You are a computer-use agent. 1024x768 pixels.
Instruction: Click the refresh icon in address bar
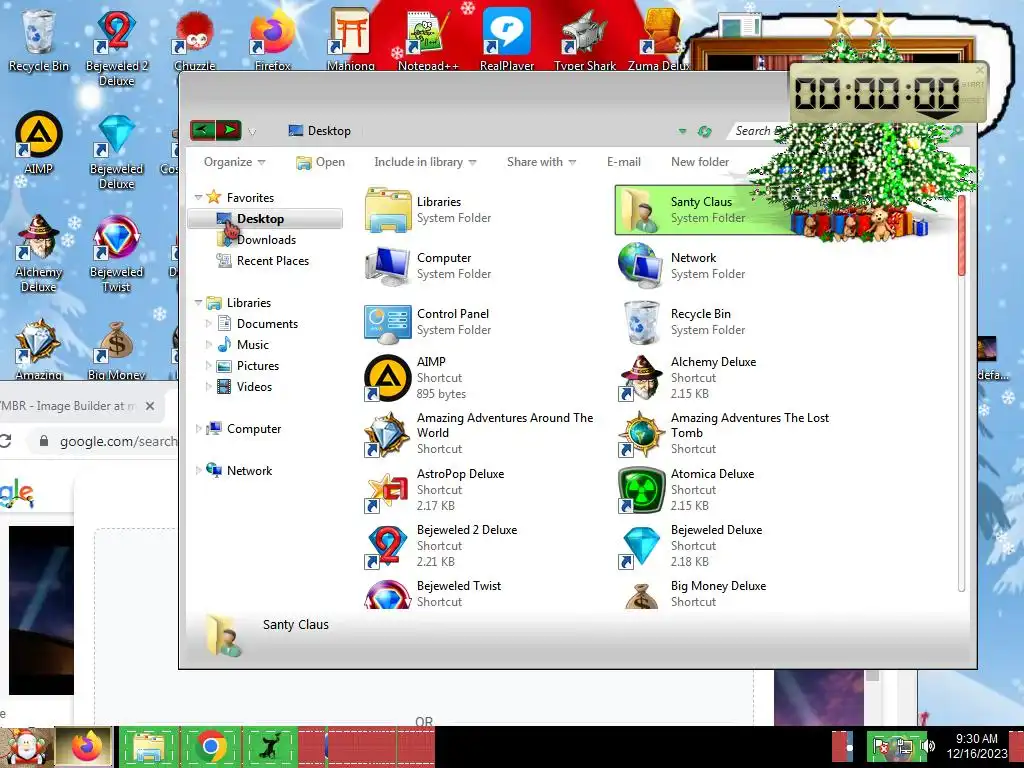[x=704, y=131]
